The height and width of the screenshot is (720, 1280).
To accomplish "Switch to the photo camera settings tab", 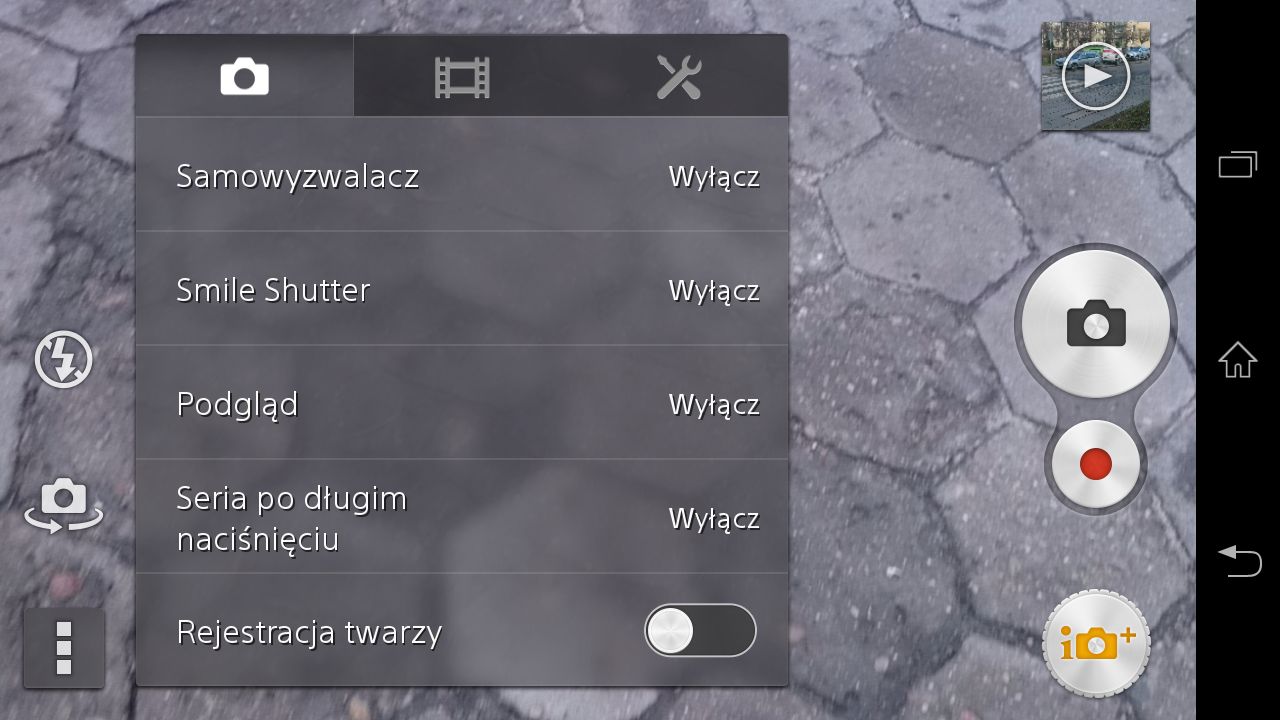I will 245,76.
